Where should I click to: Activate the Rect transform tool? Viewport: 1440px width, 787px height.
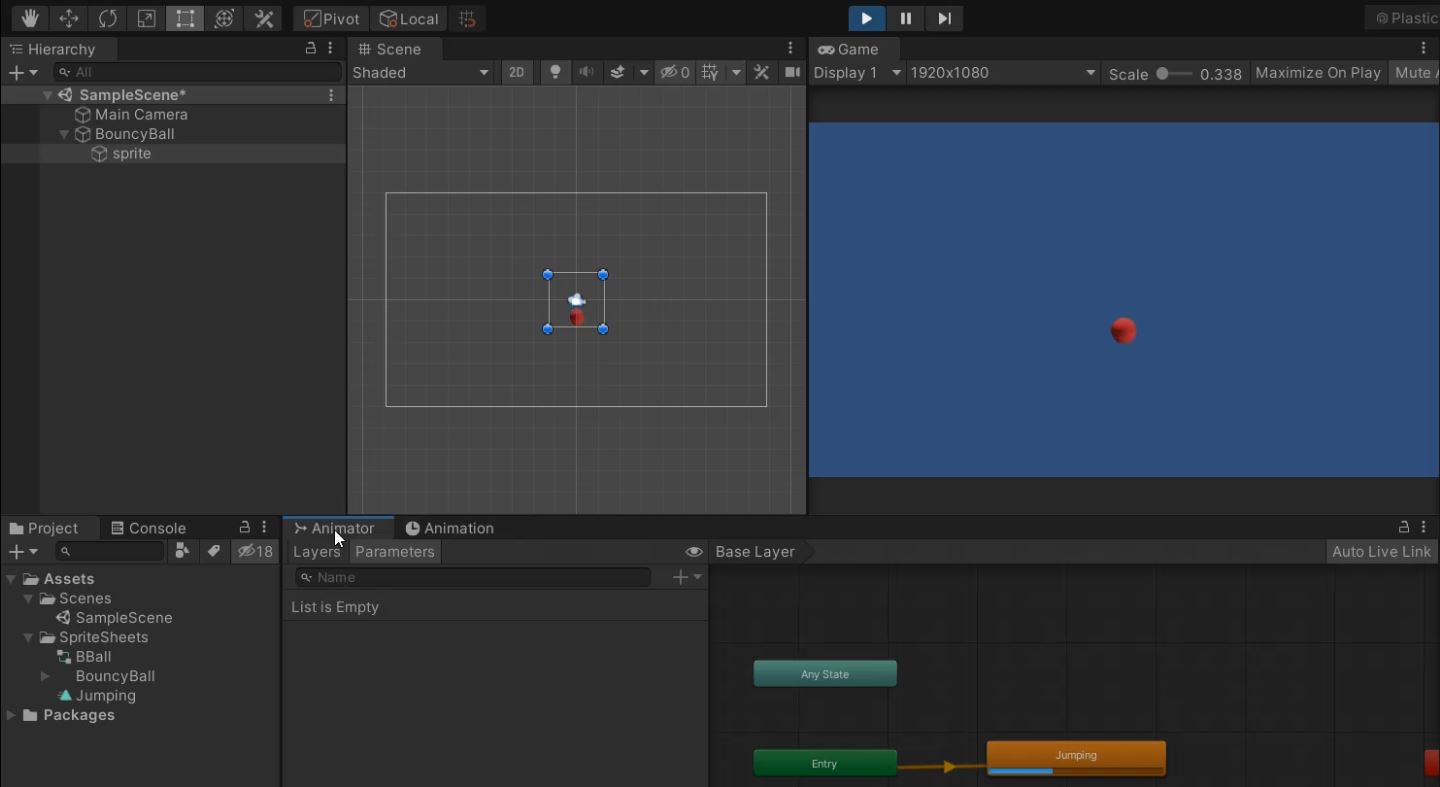pyautogui.click(x=185, y=19)
